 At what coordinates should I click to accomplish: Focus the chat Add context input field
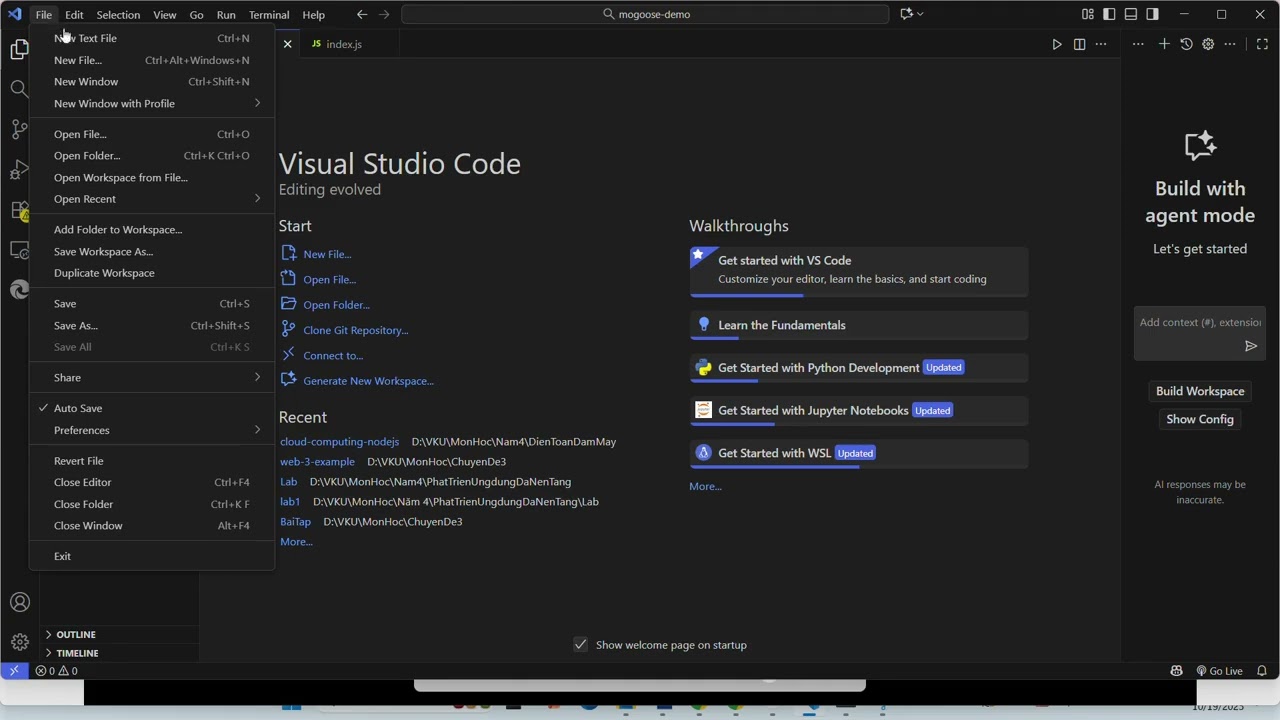coord(1200,322)
